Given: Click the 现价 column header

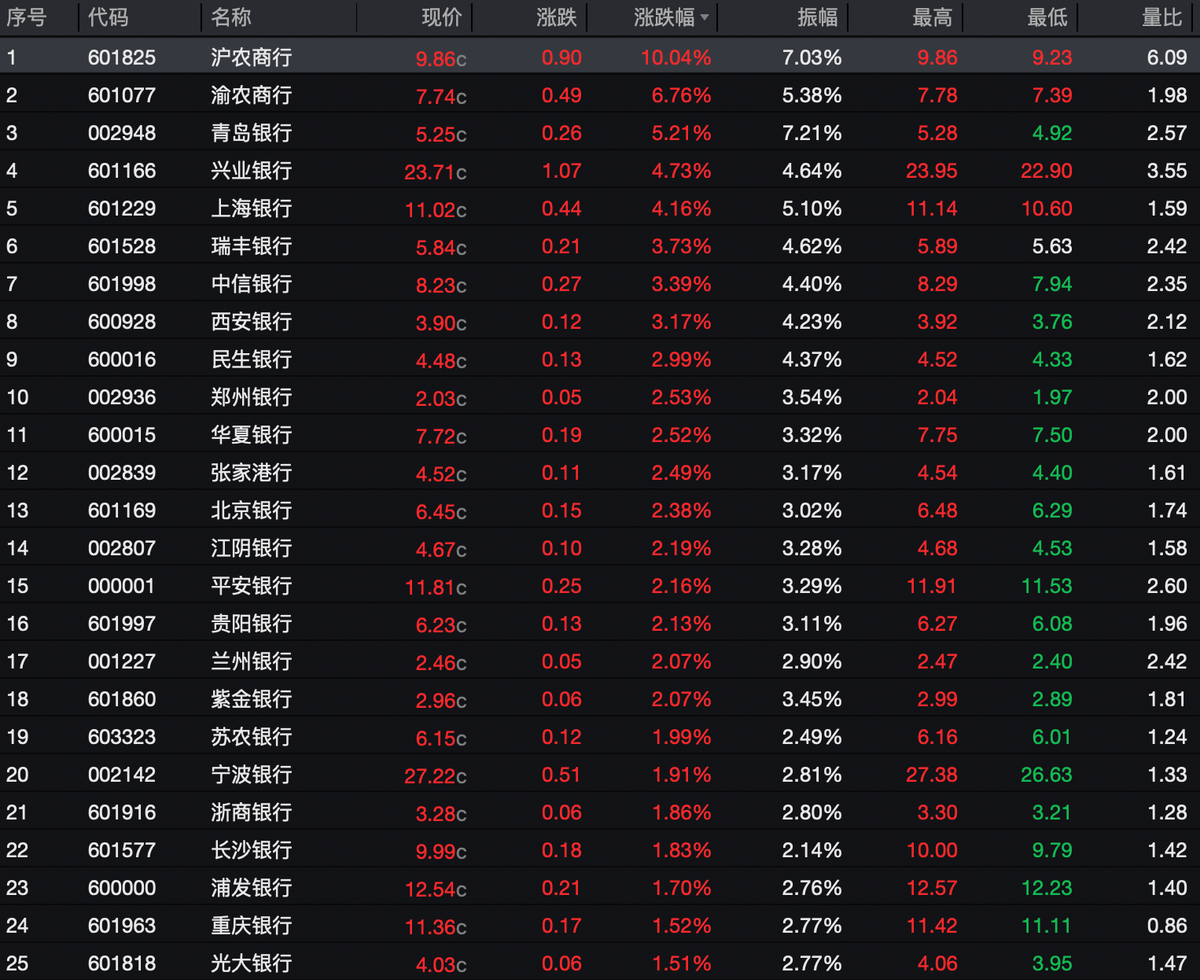Looking at the screenshot, I should pyautogui.click(x=443, y=18).
